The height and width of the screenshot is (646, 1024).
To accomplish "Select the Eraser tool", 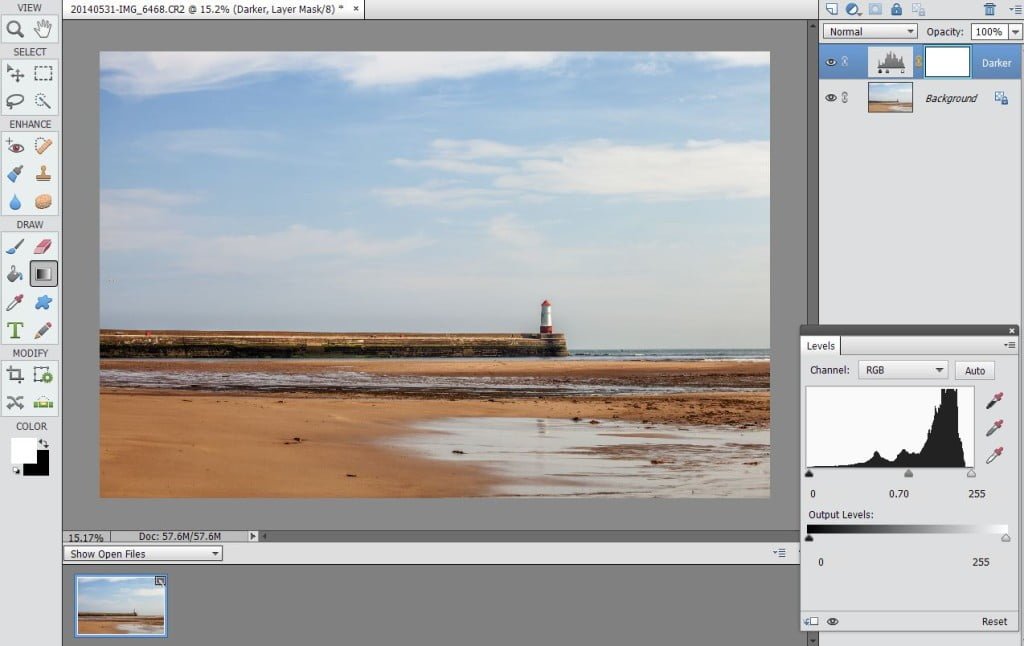I will click(43, 246).
